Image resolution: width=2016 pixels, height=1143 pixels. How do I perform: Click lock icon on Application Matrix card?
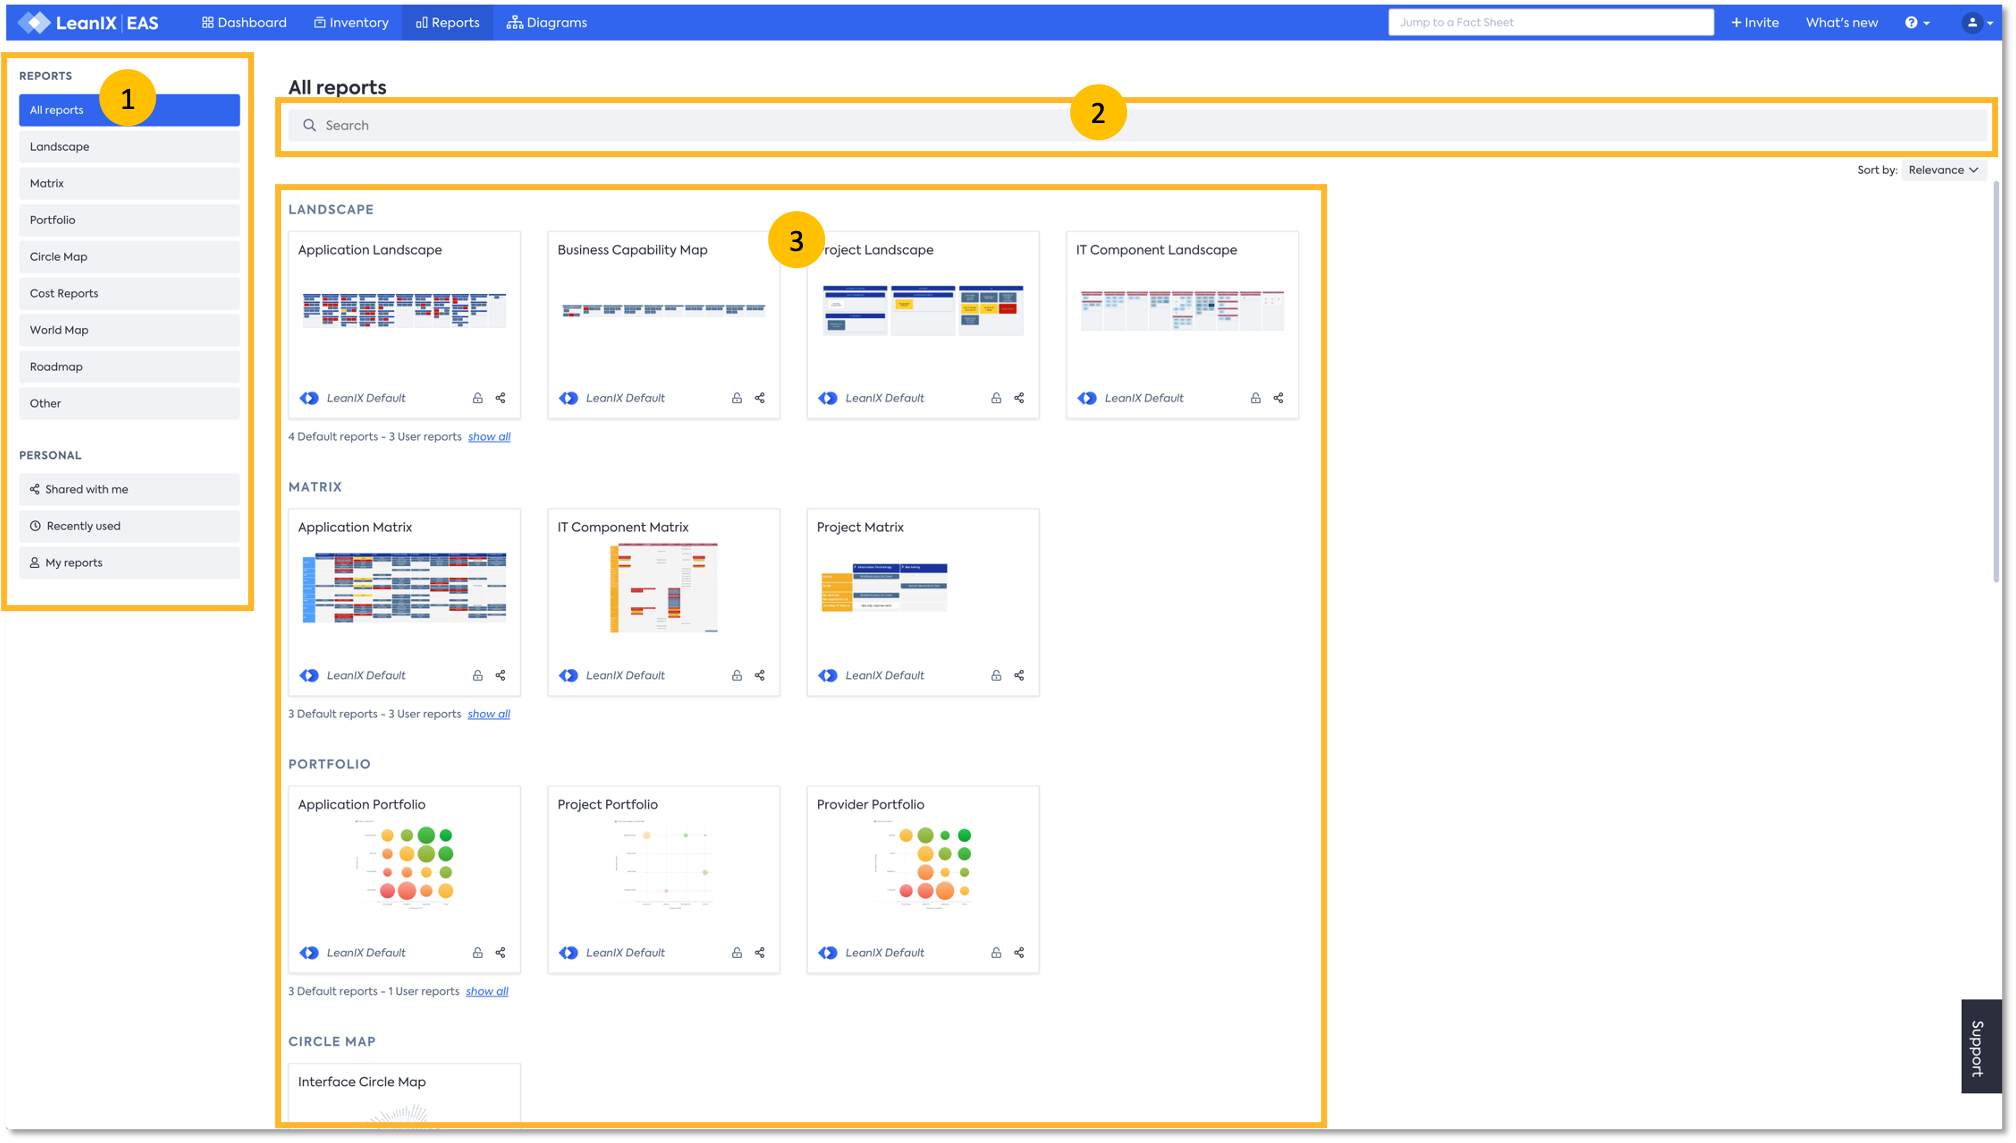pyautogui.click(x=478, y=675)
